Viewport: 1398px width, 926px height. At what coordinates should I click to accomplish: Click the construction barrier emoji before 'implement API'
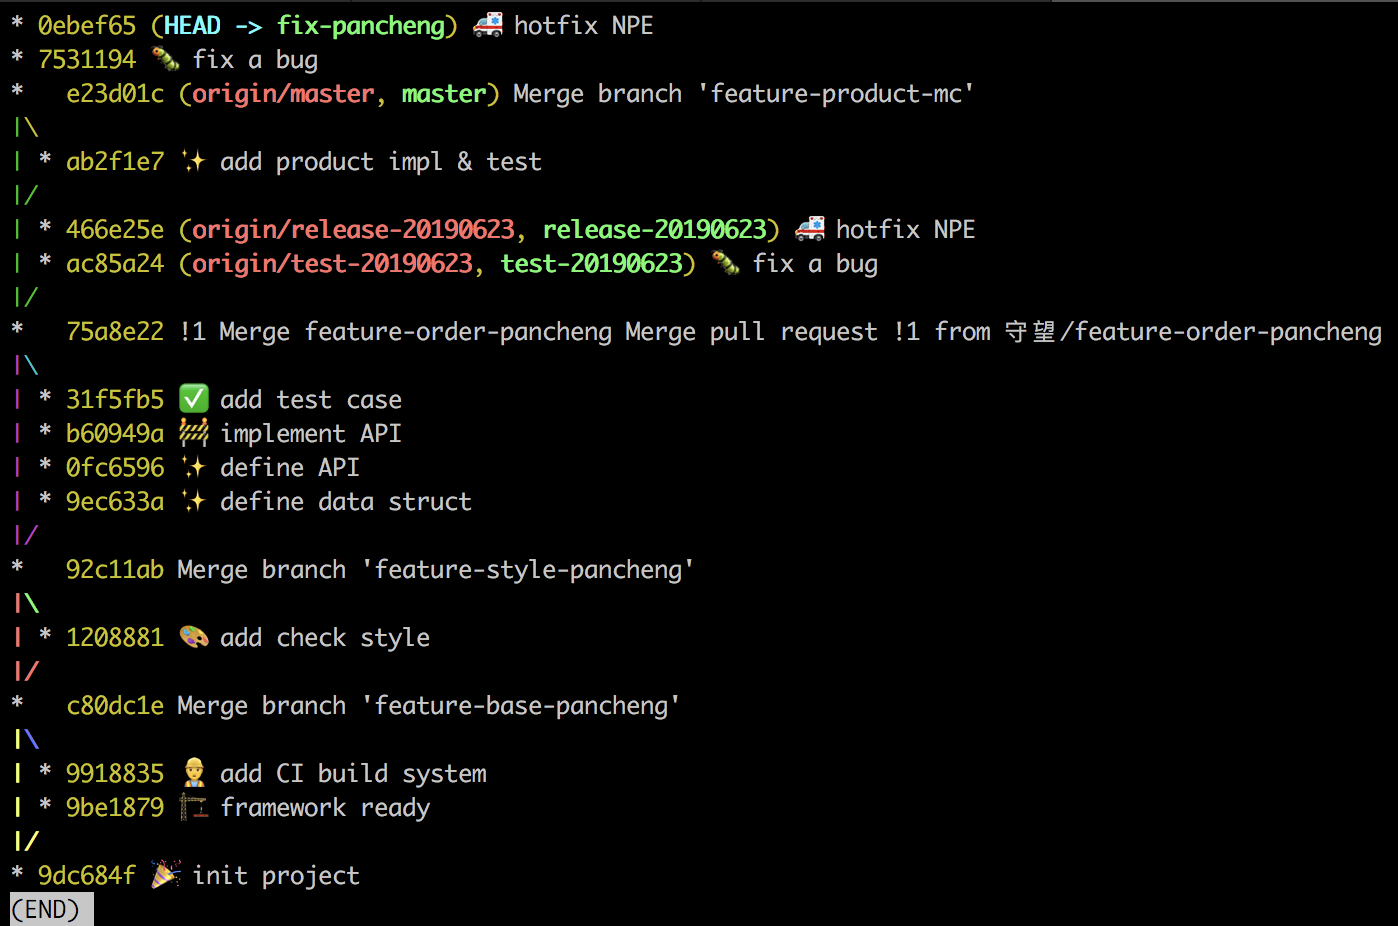193,433
